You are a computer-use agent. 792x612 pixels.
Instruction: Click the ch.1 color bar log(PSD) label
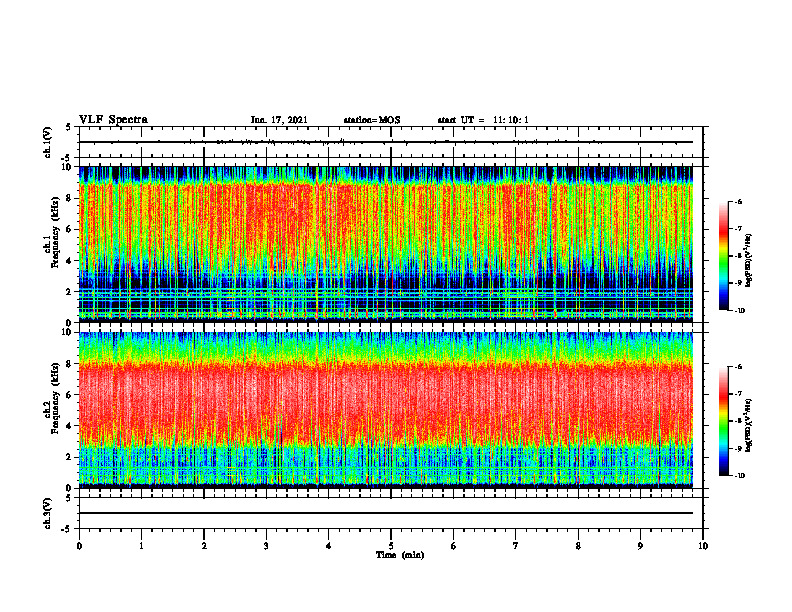pos(749,260)
